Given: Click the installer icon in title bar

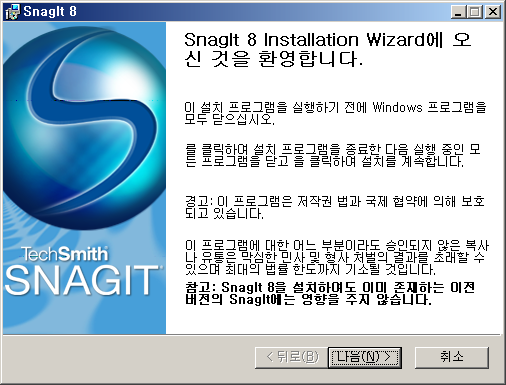Looking at the screenshot, I should (x=12, y=12).
